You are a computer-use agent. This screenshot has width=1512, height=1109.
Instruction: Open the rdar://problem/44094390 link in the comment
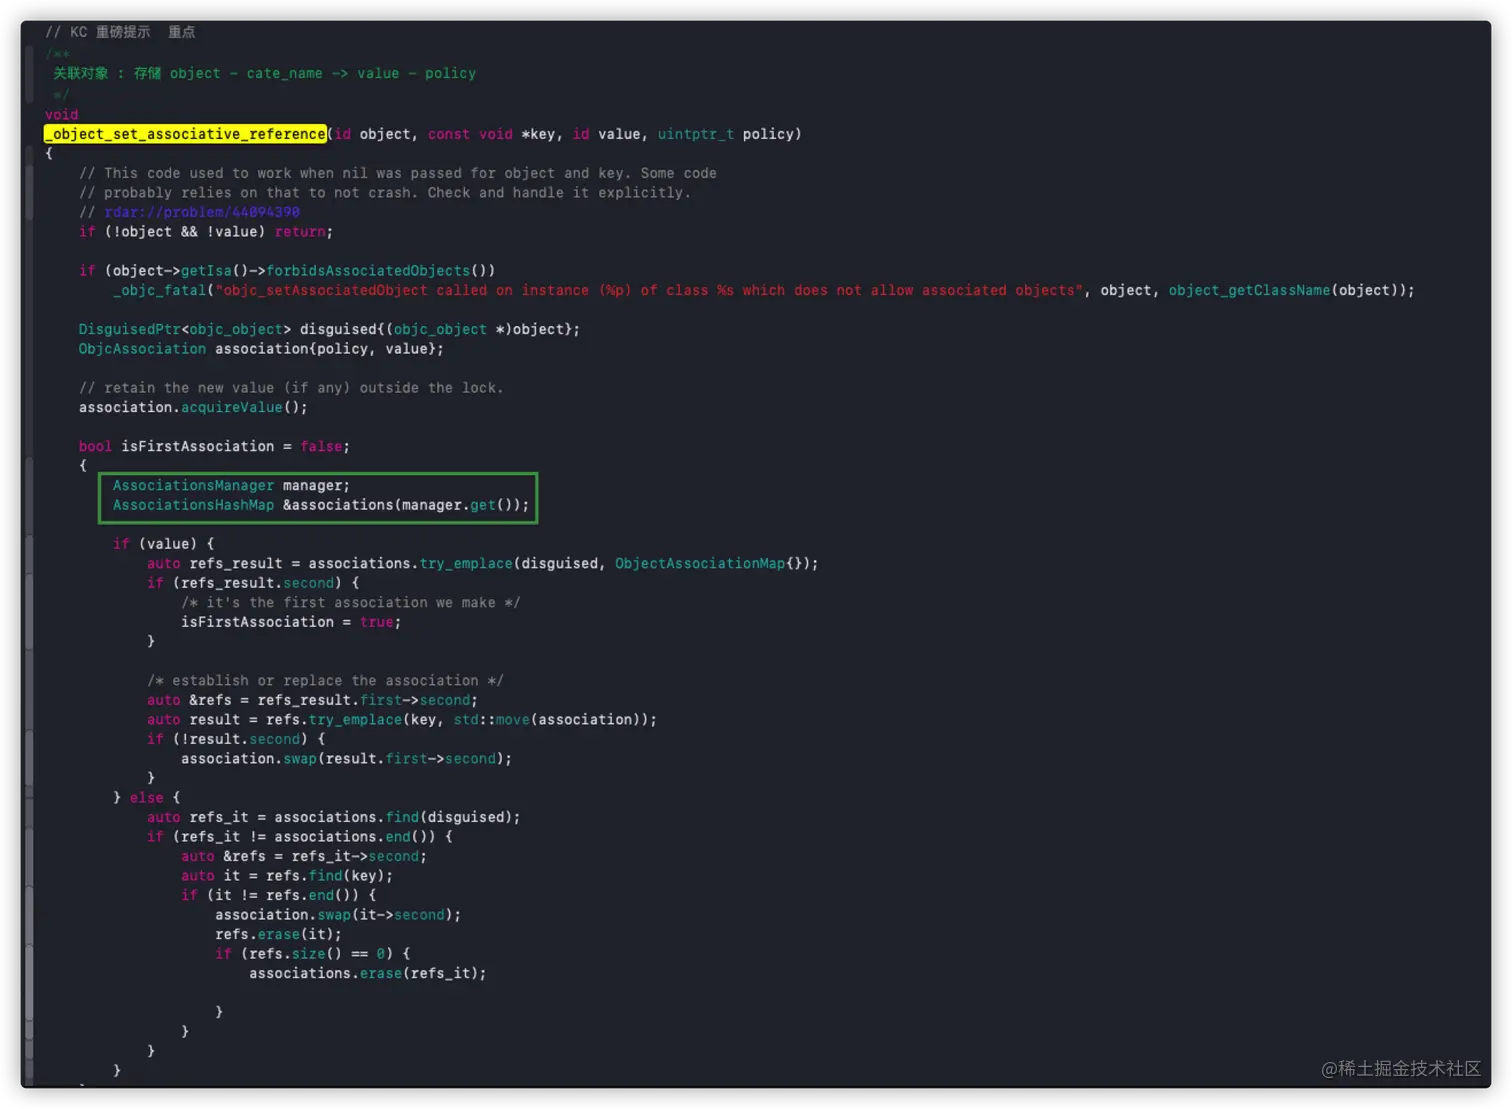point(202,212)
